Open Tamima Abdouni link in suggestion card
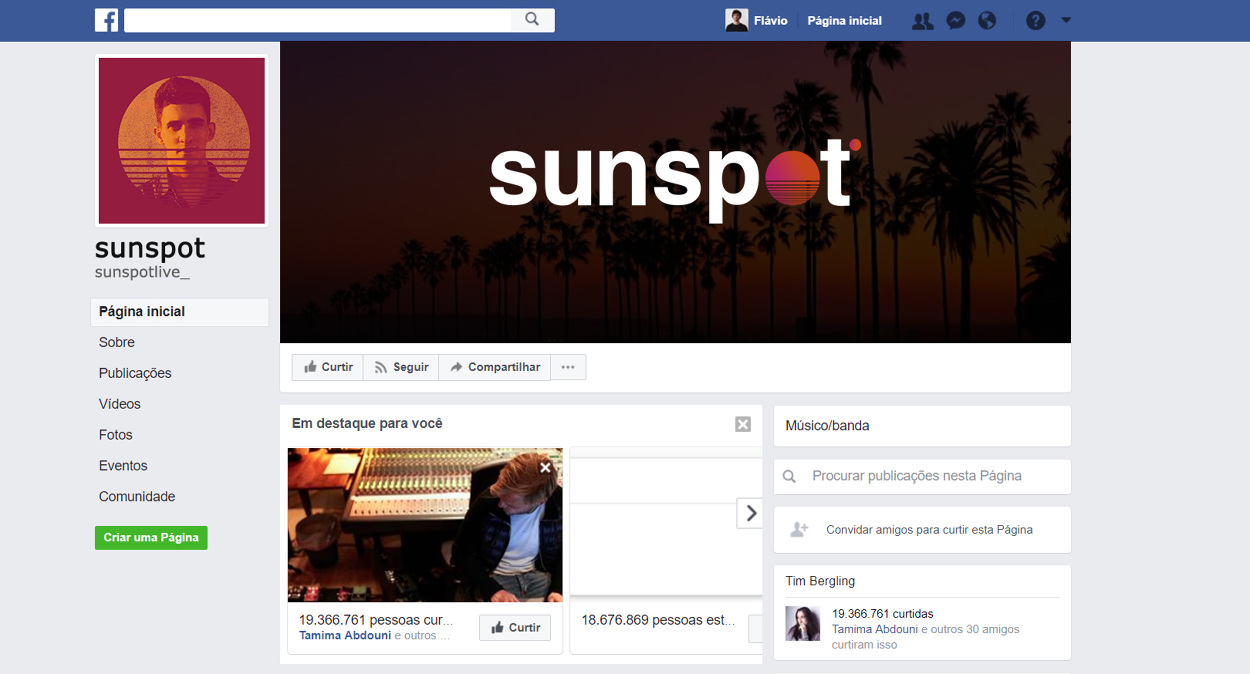Screen dimensions: 1250x674 [345, 636]
